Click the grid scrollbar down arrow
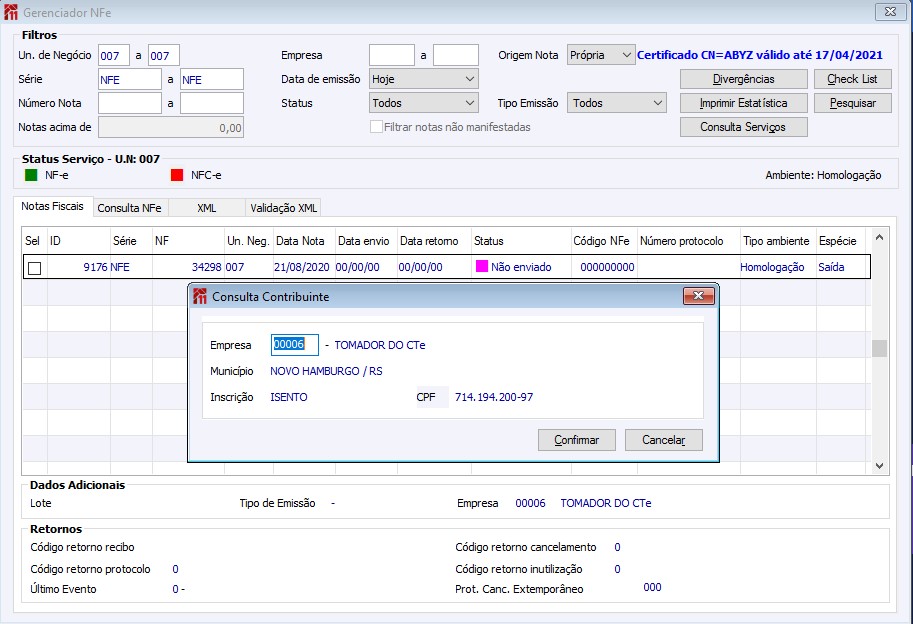 pos(879,466)
